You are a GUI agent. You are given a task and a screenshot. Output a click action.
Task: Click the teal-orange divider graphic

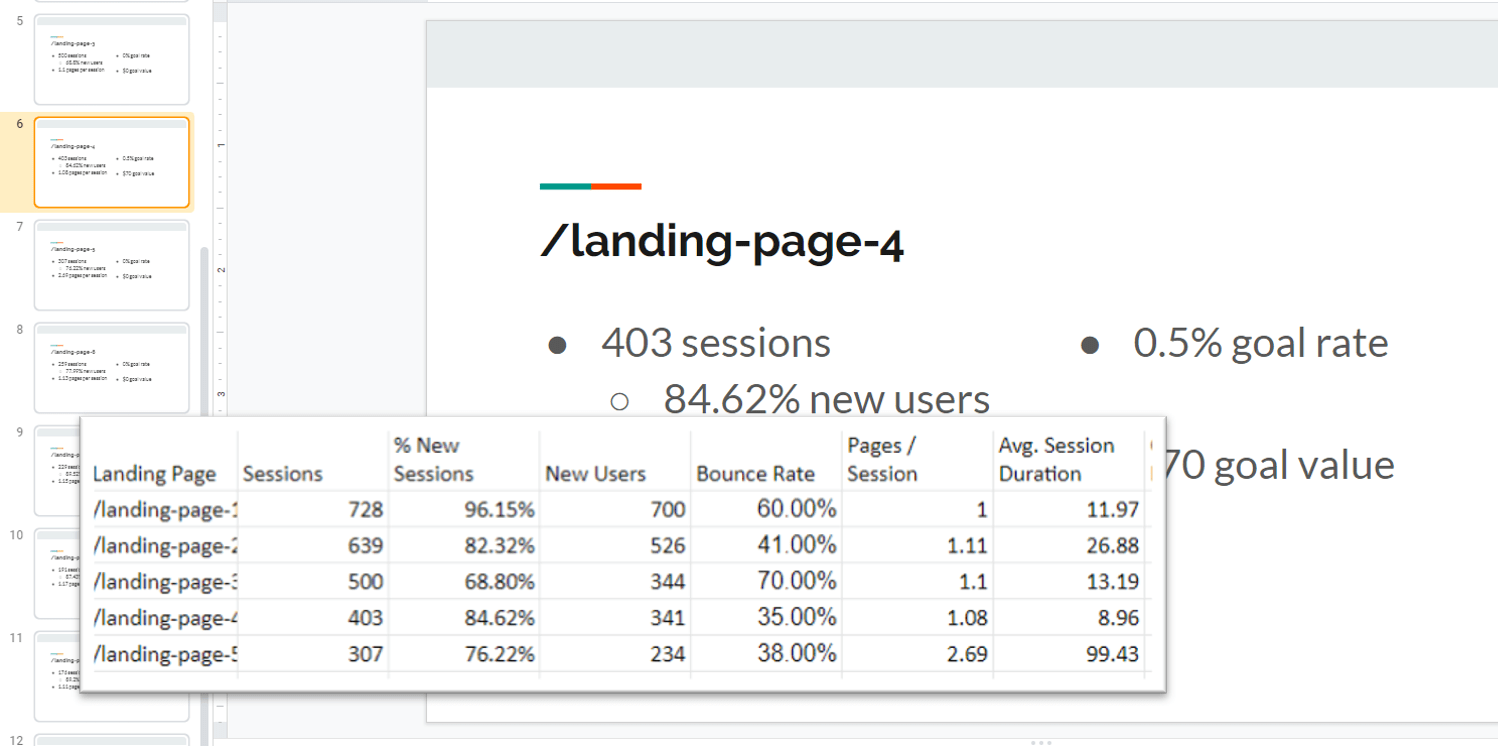click(x=590, y=185)
